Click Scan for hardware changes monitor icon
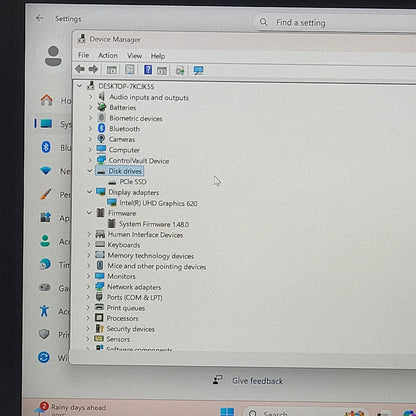 click(199, 70)
